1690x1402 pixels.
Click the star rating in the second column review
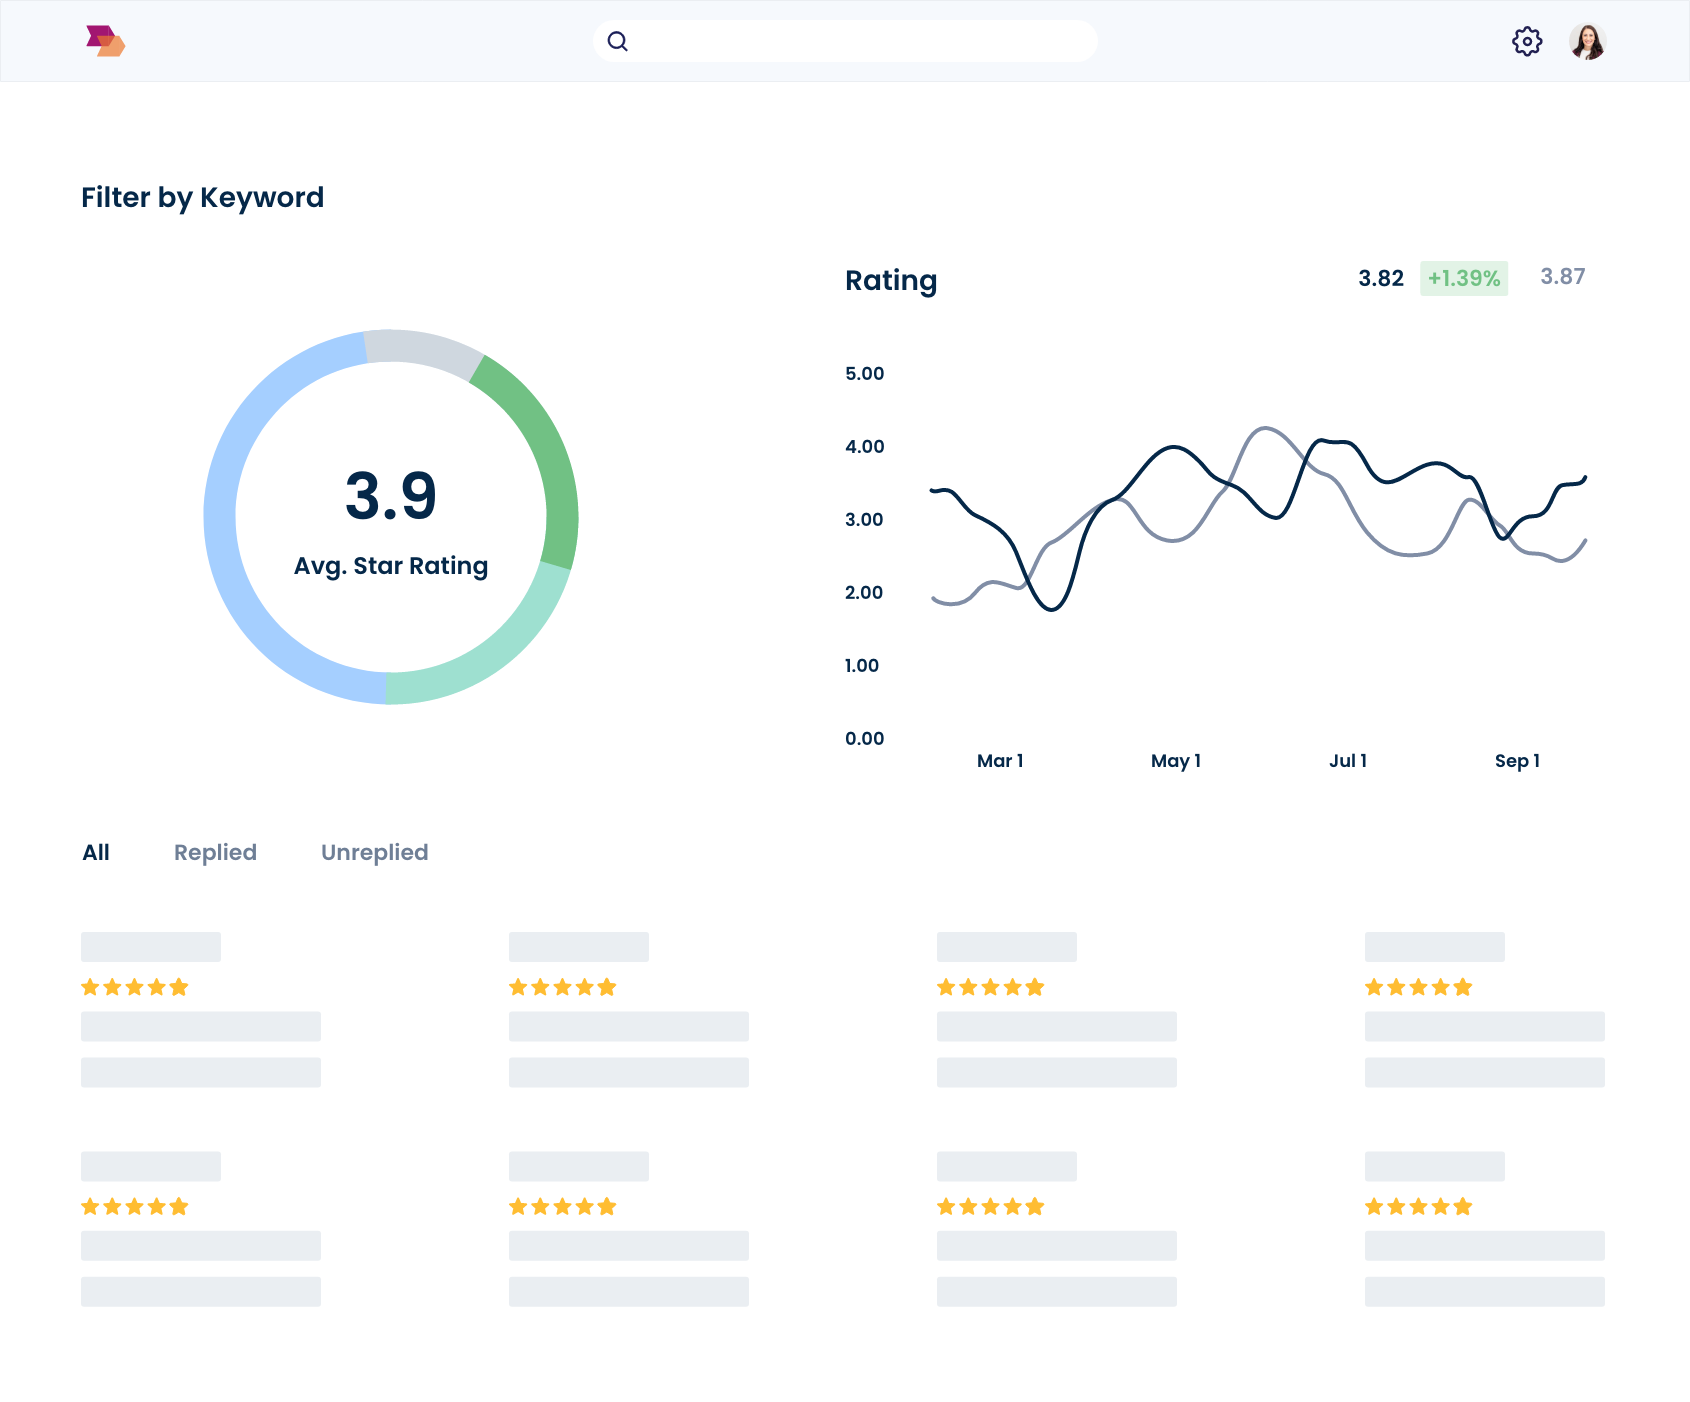click(562, 986)
